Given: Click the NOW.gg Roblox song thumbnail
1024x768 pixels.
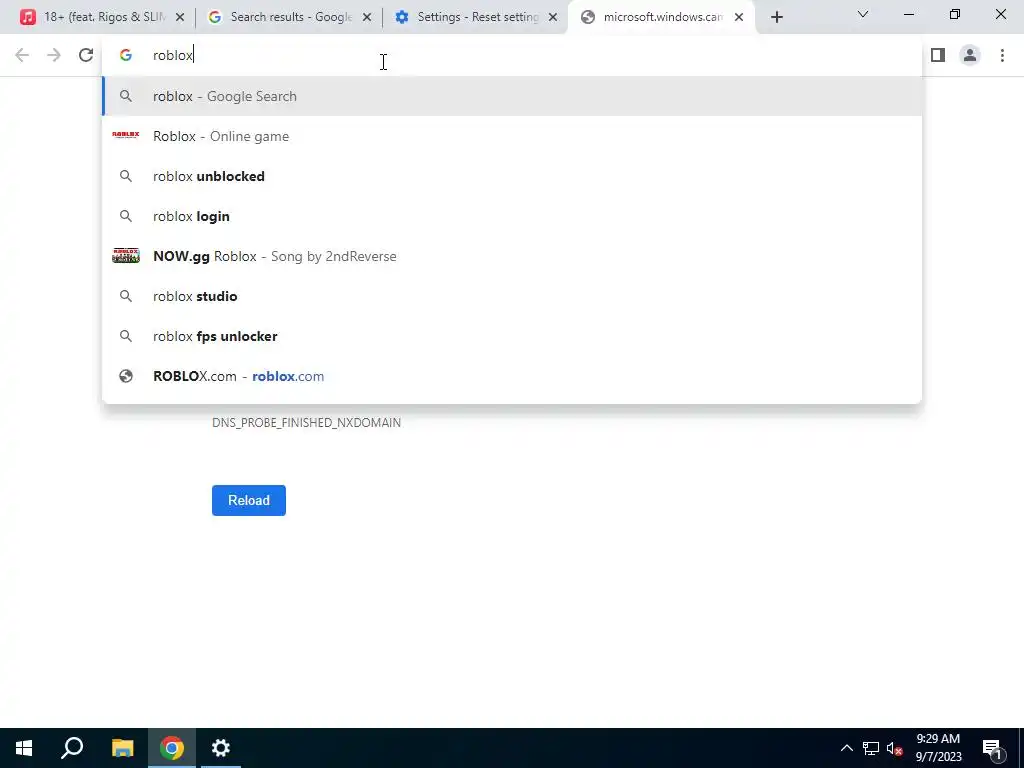Looking at the screenshot, I should (125, 255).
